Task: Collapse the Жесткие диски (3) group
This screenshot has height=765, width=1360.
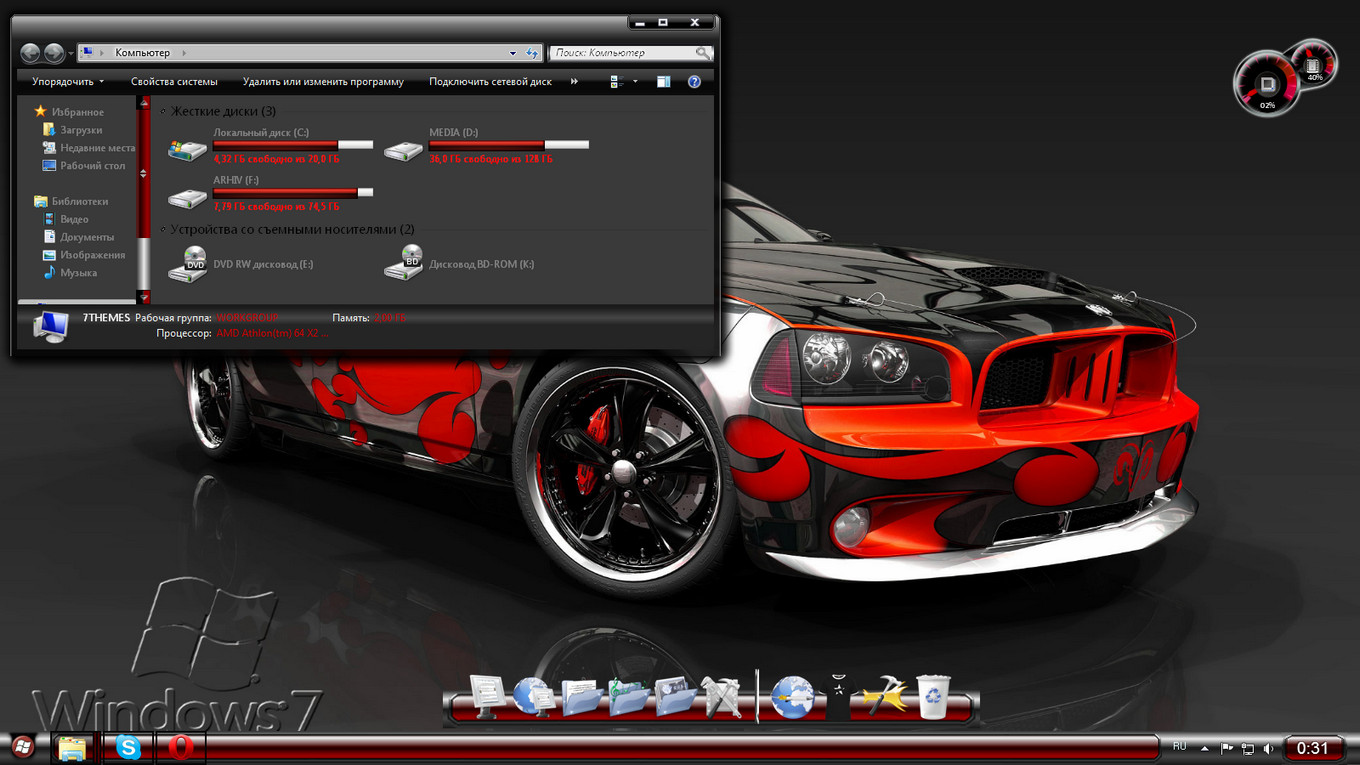Action: click(163, 111)
